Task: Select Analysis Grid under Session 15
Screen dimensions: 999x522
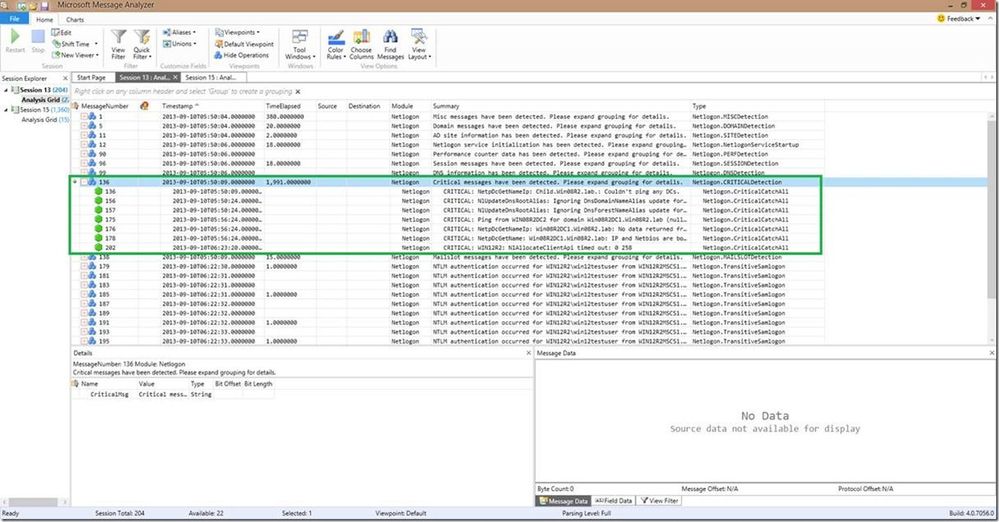Action: (x=45, y=120)
